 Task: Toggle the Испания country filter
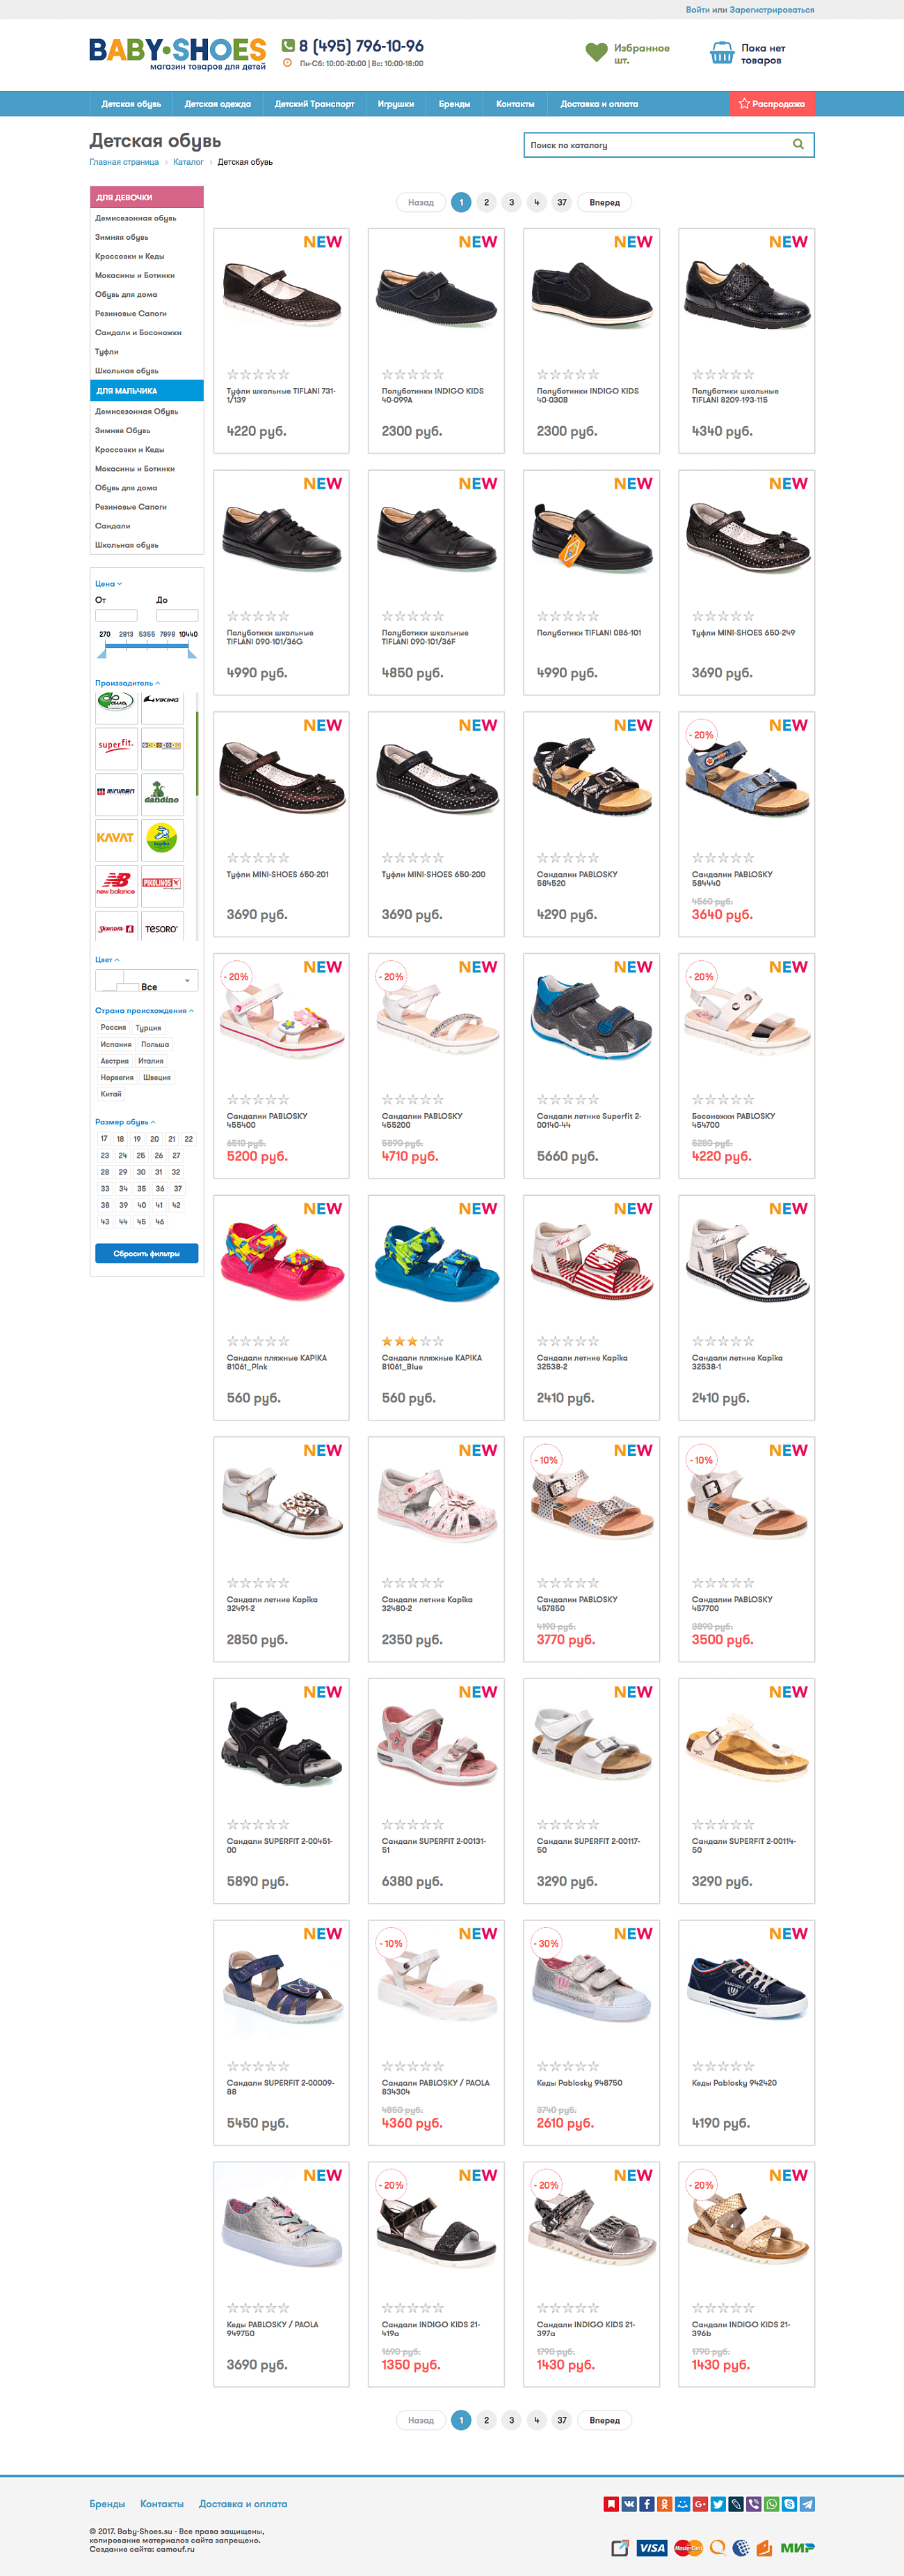point(116,1044)
